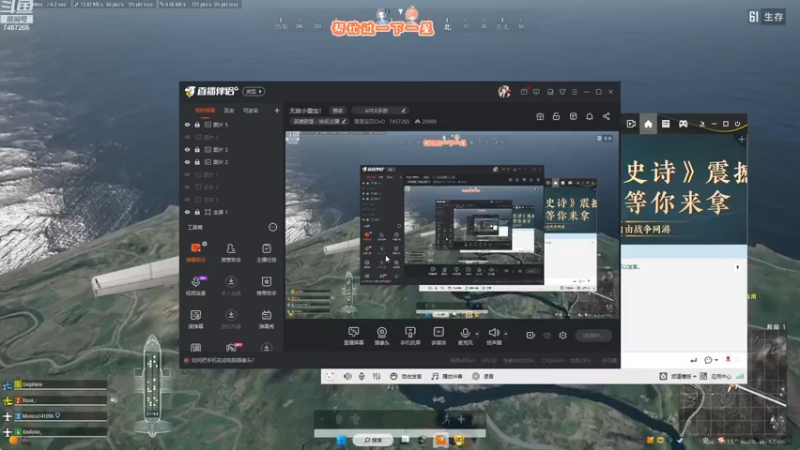
Task: Click the unlock padlock icon in the header
Action: click(x=556, y=116)
